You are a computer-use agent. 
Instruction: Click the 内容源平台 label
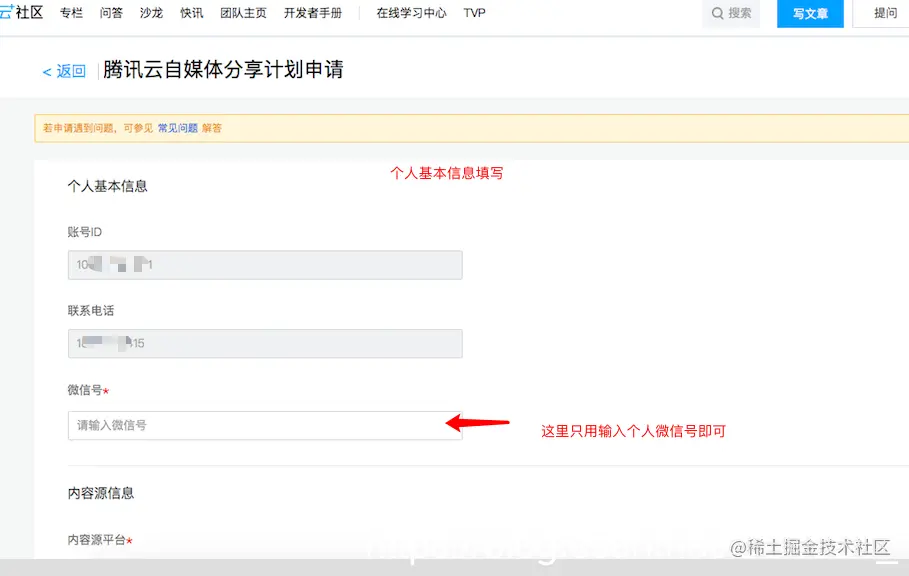tap(97, 540)
